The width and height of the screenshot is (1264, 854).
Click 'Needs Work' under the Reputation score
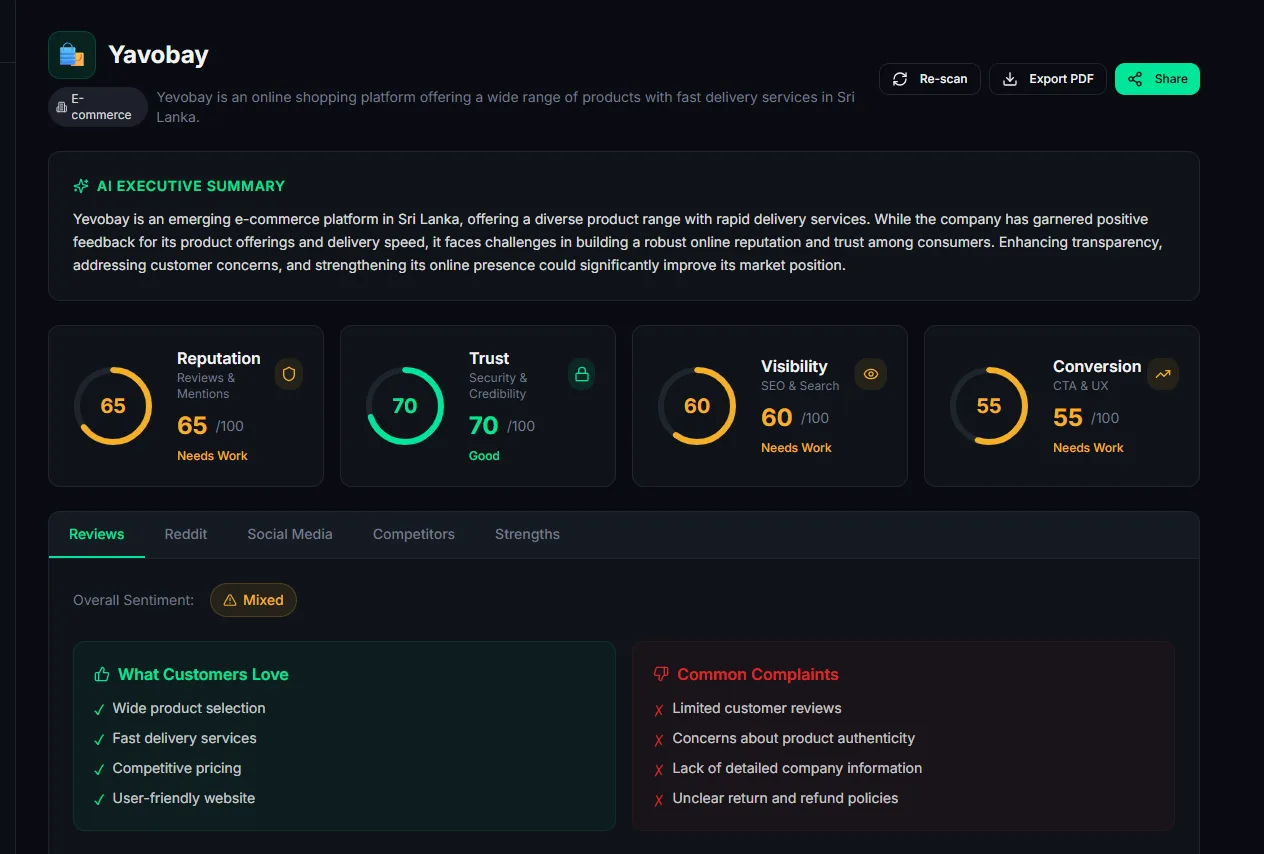click(212, 456)
